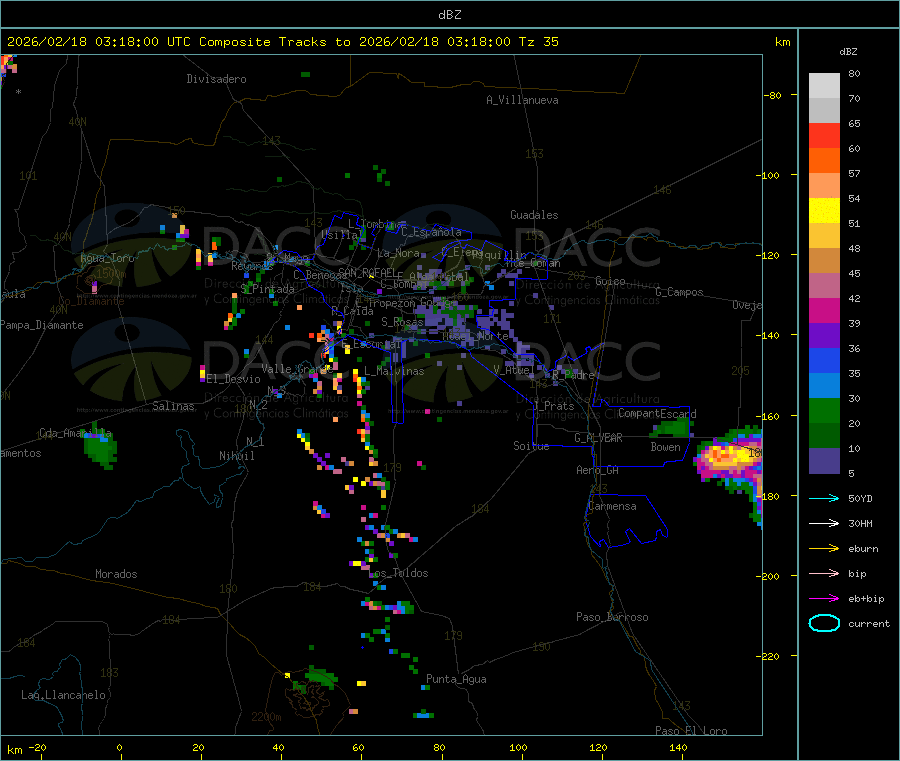Click the C_Campos map label
Viewport: 900px width, 761px height.
coord(680,292)
